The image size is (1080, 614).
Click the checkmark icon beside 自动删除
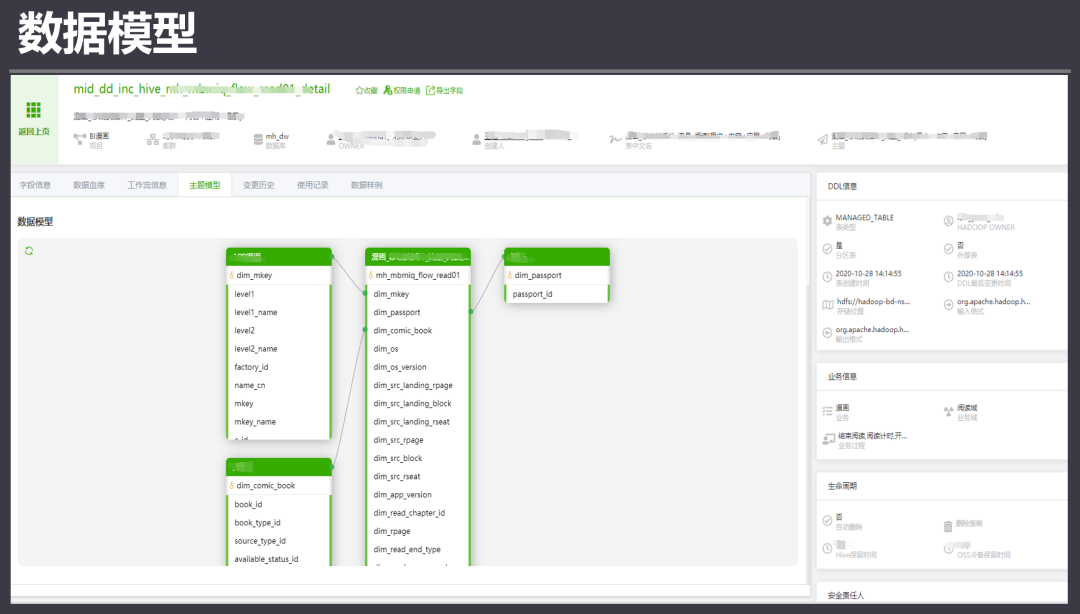[x=827, y=521]
